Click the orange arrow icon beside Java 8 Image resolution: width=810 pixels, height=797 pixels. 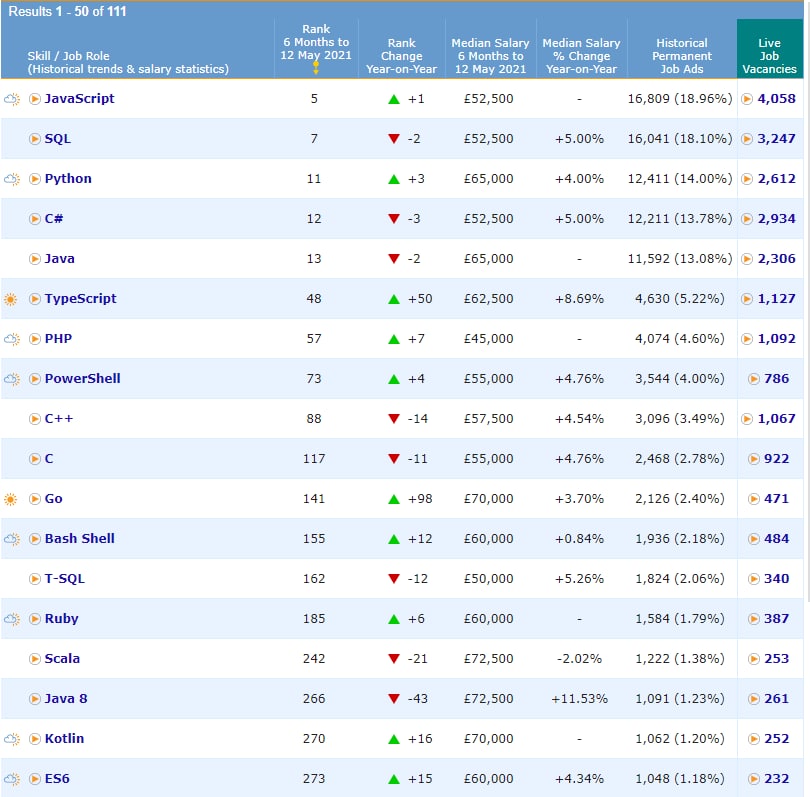pos(35,699)
